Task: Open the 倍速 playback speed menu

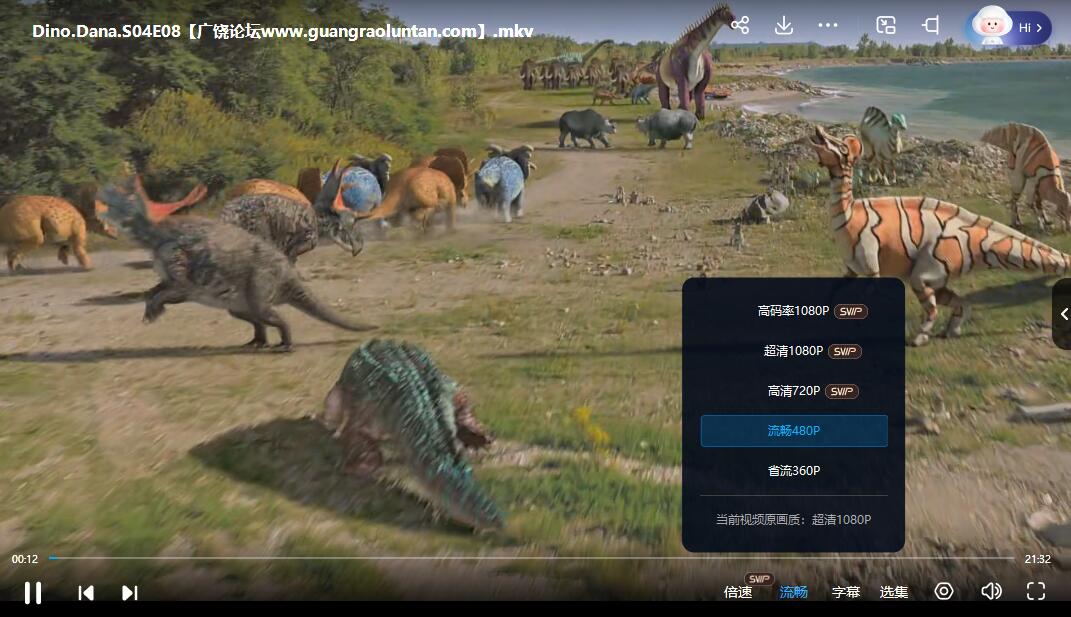Action: (738, 592)
